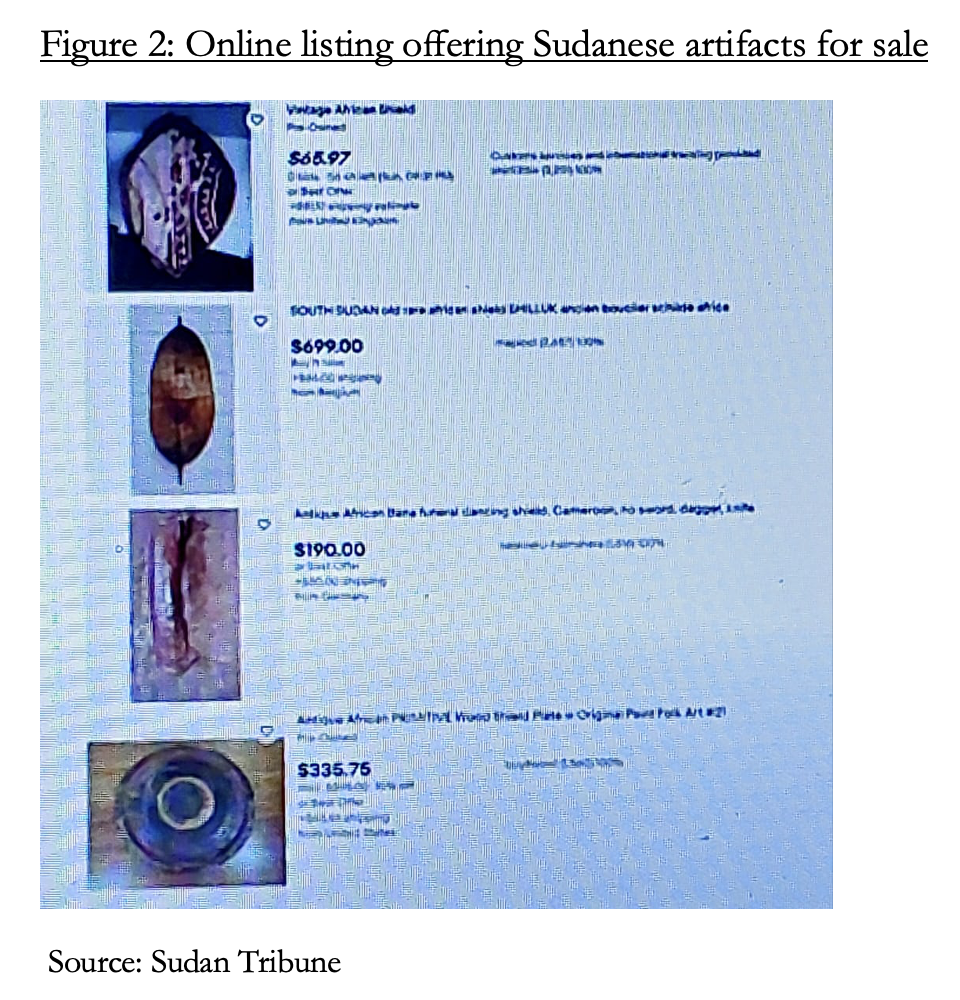
Task: Click seller feedback link on the $190.00 listing
Action: (x=581, y=544)
